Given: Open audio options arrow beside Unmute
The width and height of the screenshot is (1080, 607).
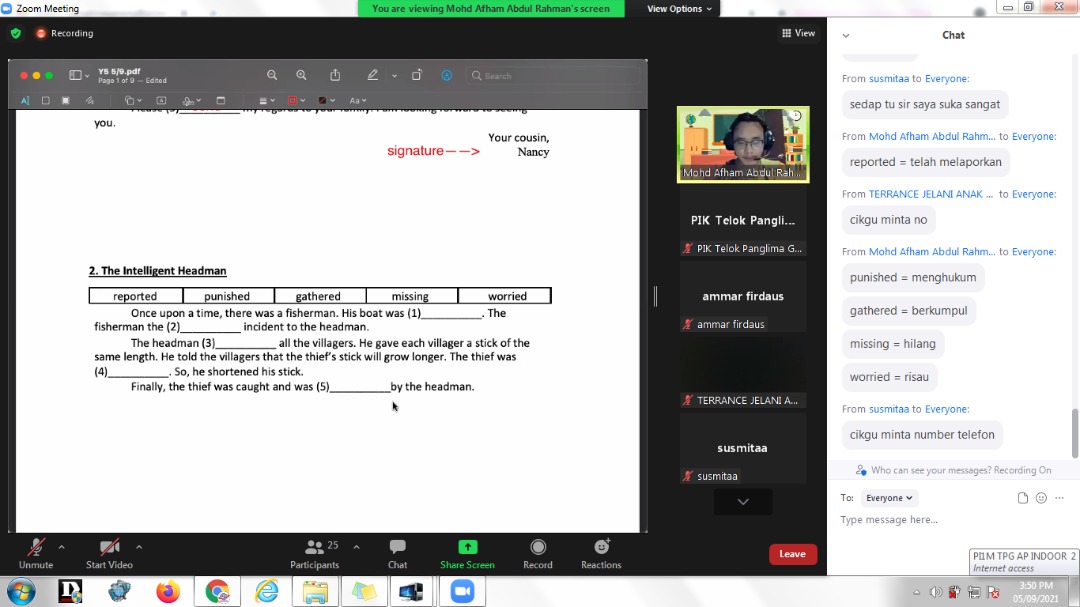Looking at the screenshot, I should coord(61,547).
